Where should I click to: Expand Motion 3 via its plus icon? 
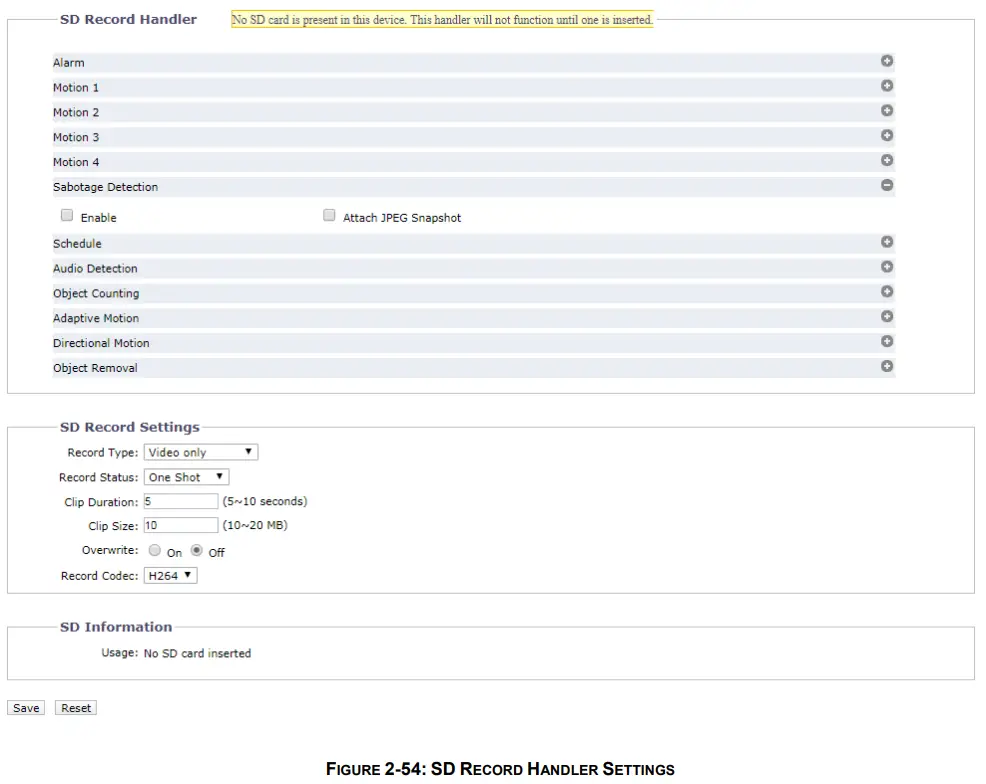click(x=887, y=135)
